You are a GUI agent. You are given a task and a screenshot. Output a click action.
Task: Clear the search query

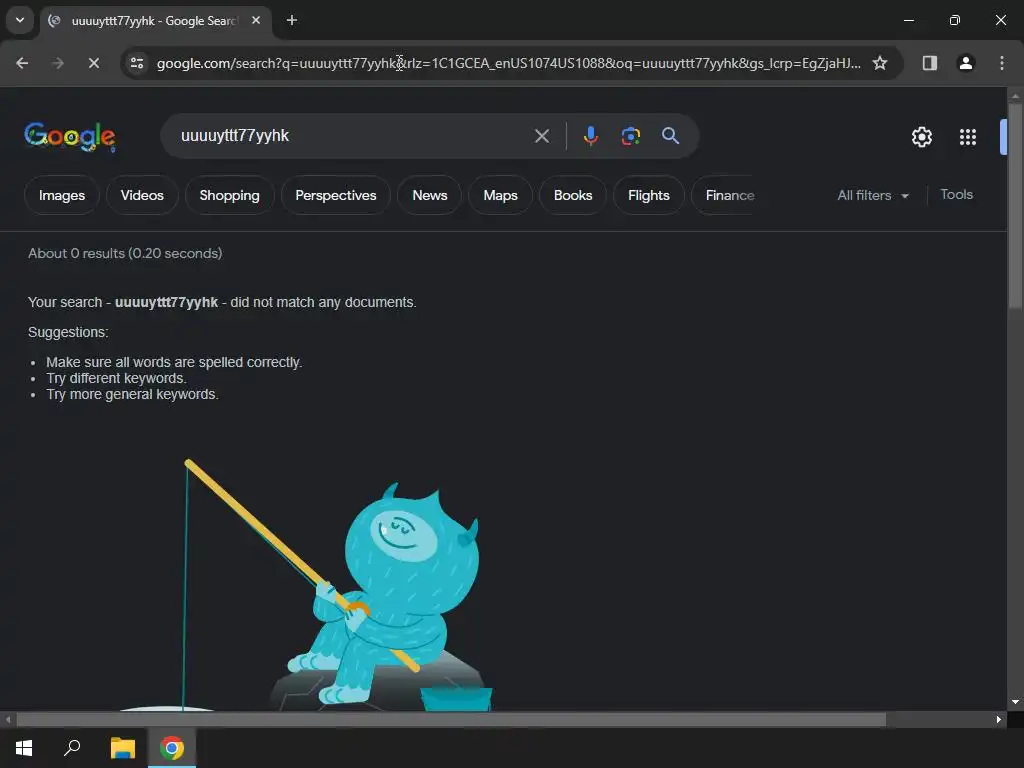pos(541,136)
